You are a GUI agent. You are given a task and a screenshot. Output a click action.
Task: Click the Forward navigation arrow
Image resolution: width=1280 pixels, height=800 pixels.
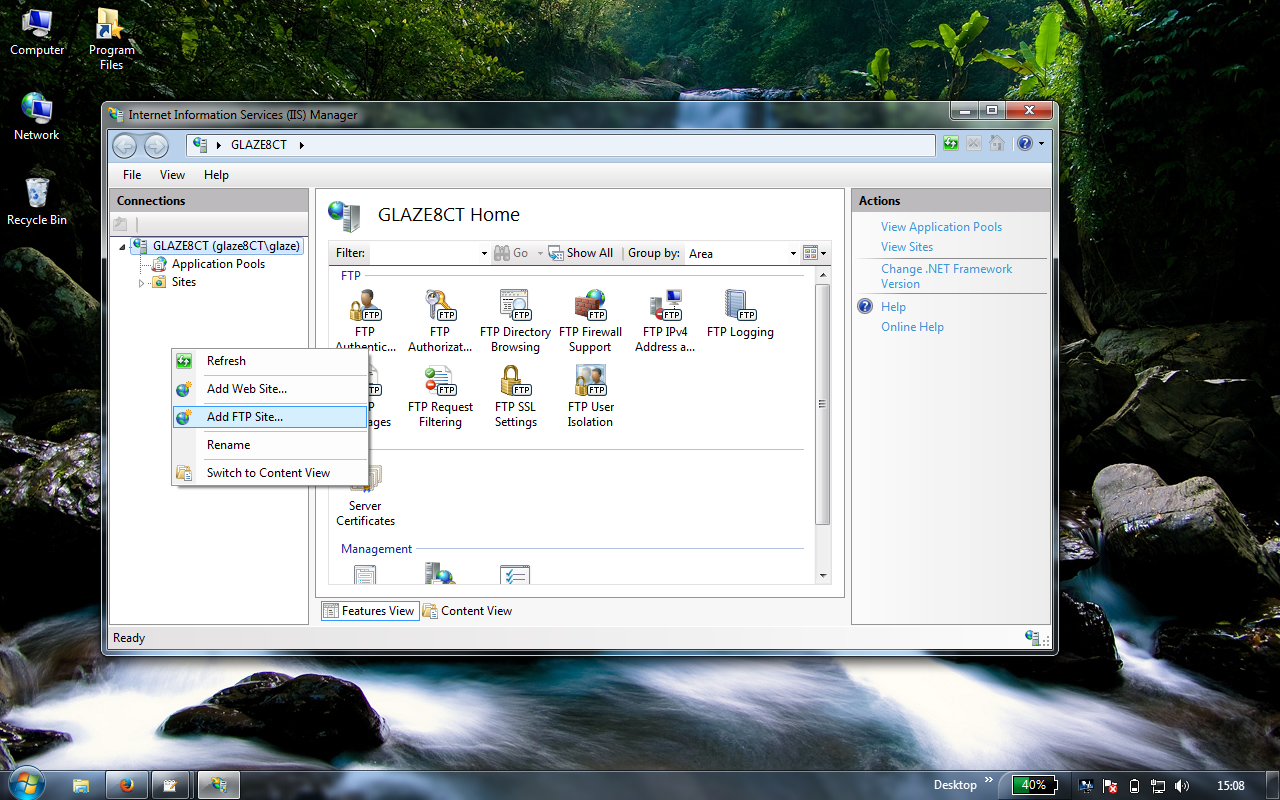[x=156, y=146]
